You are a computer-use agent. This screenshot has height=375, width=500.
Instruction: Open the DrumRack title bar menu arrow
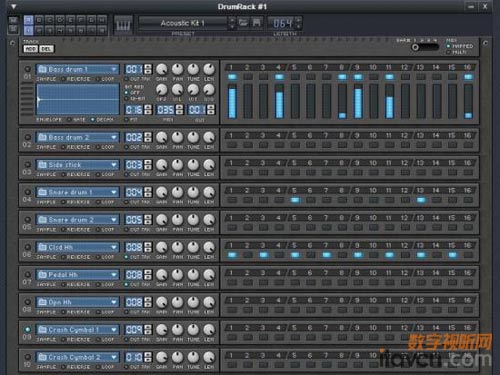(x=14, y=6)
